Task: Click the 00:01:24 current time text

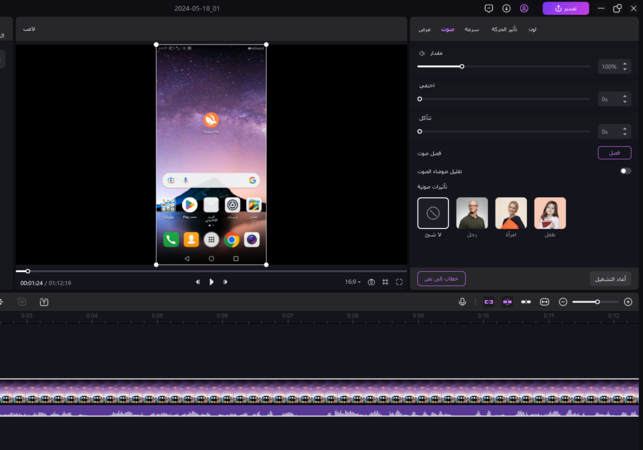Action: 31,283
